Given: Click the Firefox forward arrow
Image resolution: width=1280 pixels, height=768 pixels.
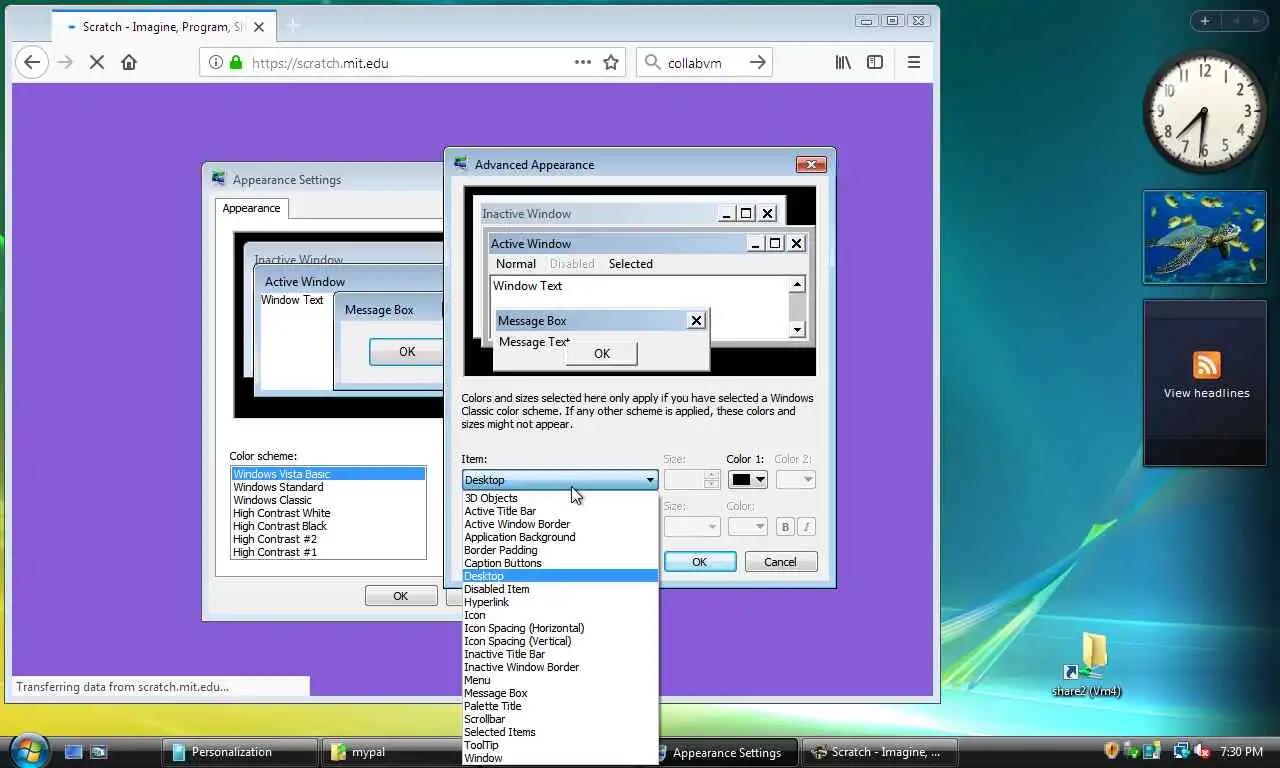Looking at the screenshot, I should point(65,62).
